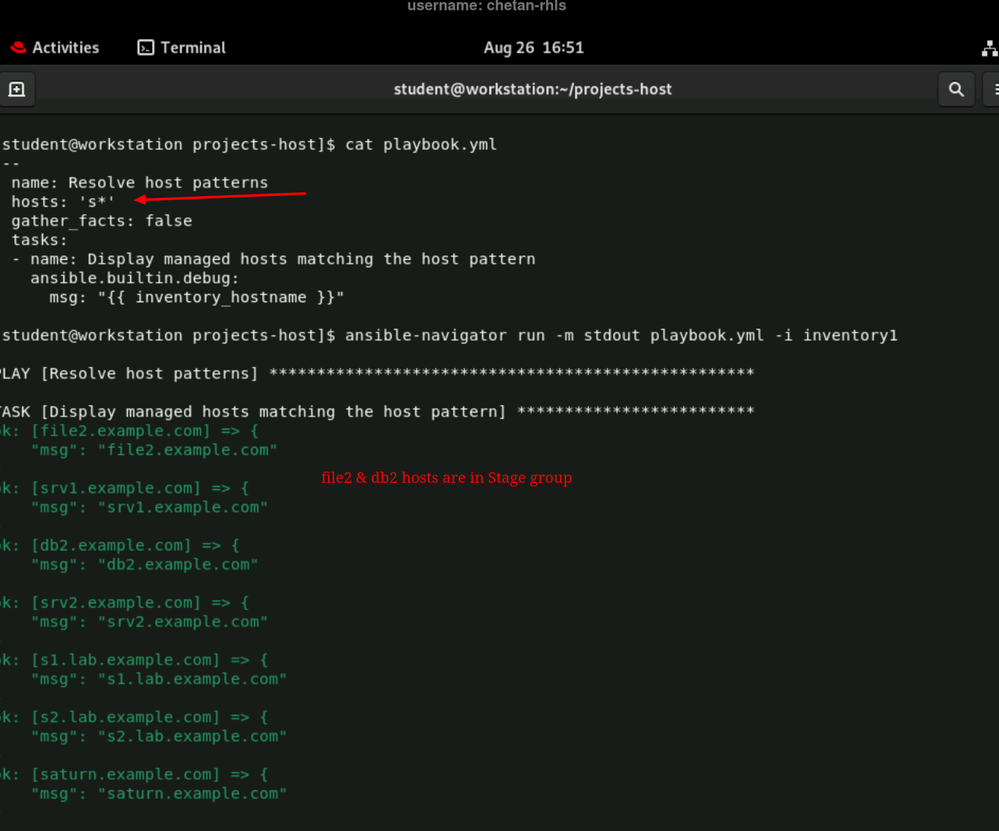
Task: Open the clock showing Aug 26 16:51
Action: tap(533, 48)
